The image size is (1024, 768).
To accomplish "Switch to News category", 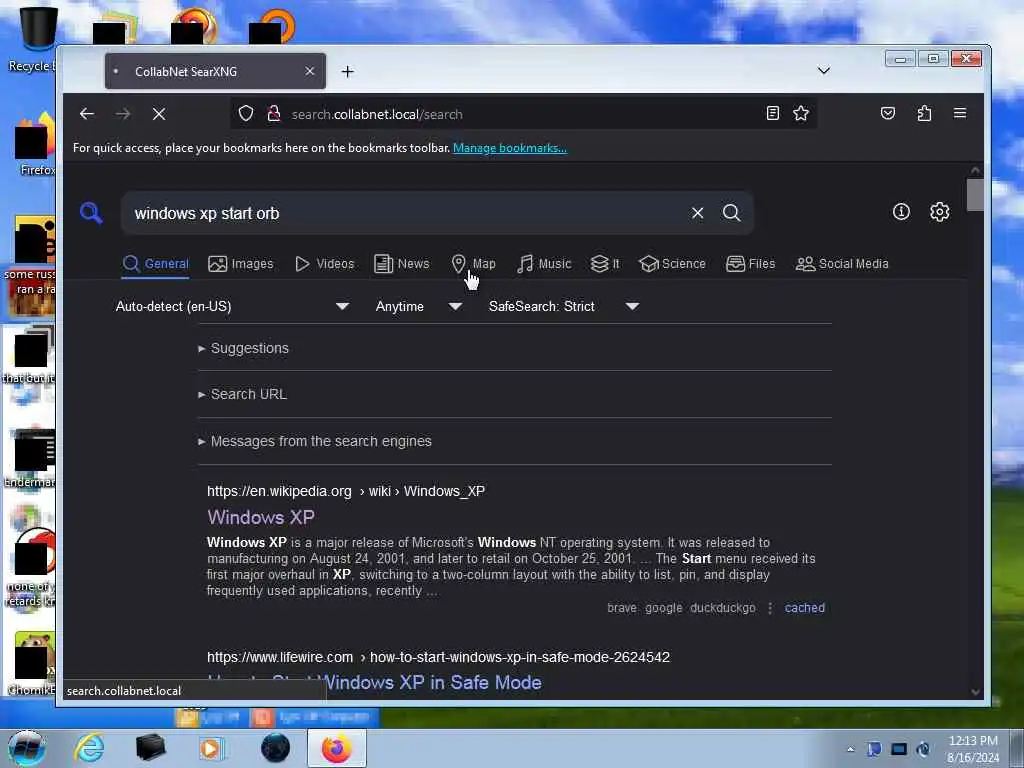I will (402, 264).
